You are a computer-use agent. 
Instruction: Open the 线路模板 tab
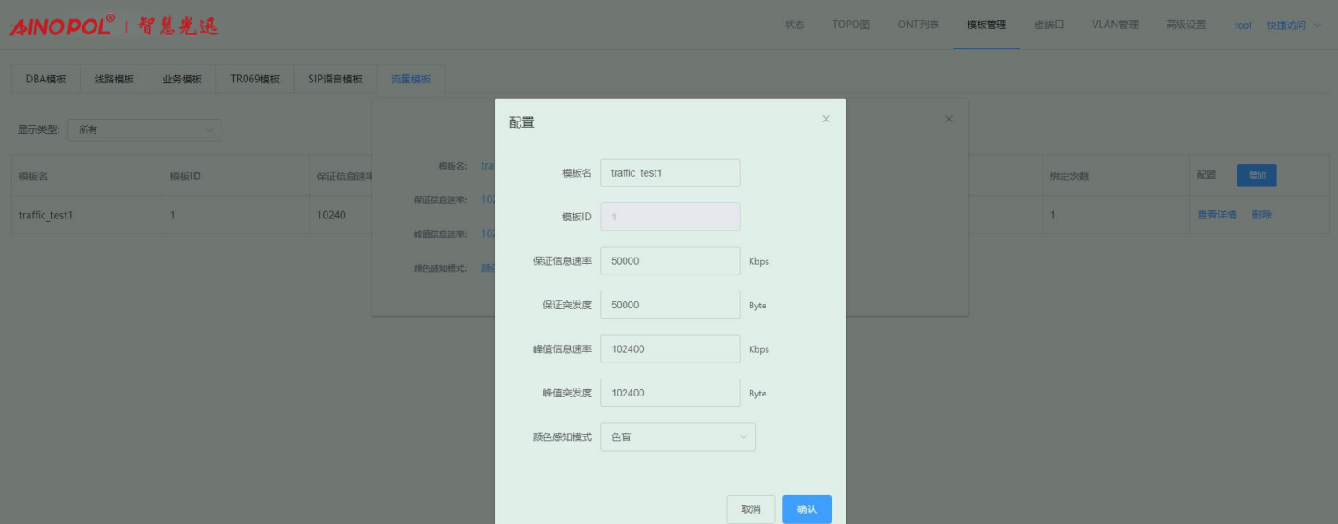tap(114, 79)
